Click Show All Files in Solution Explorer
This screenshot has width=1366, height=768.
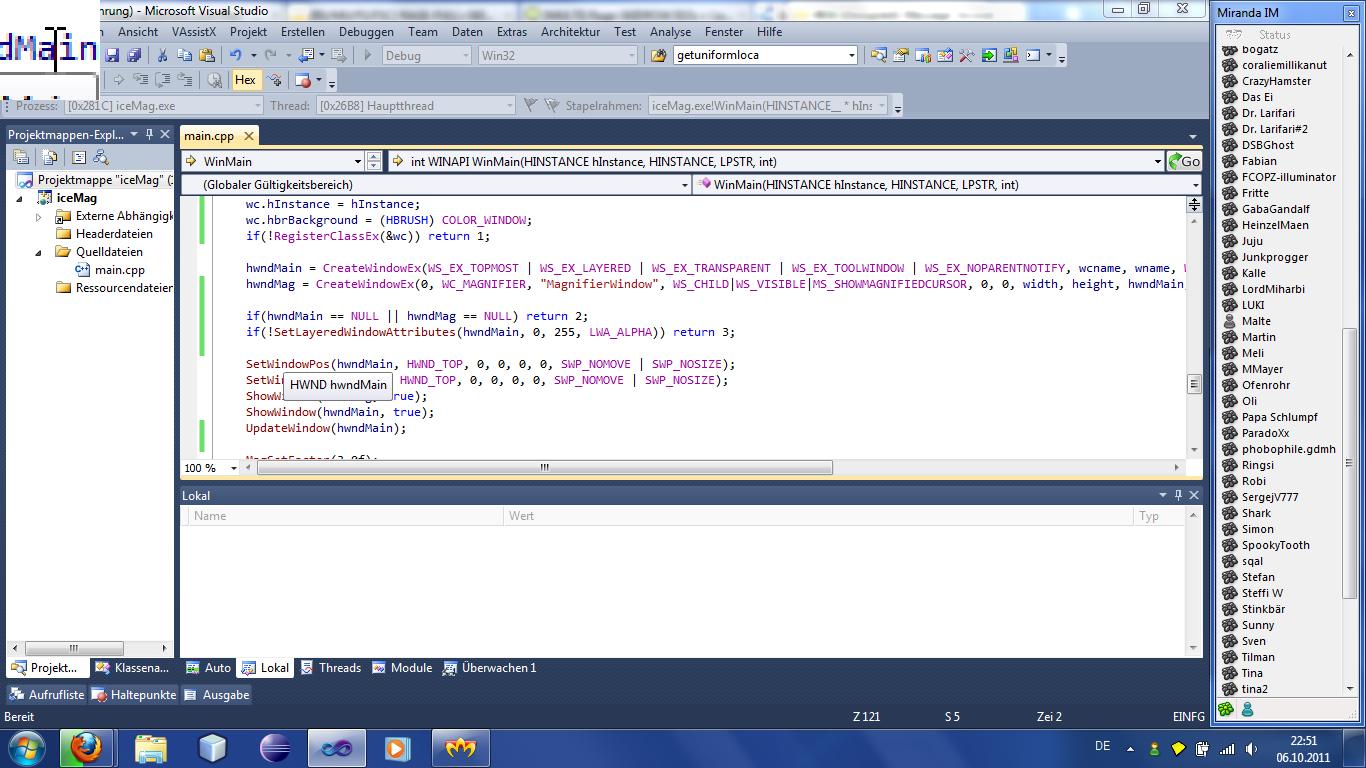click(x=49, y=157)
